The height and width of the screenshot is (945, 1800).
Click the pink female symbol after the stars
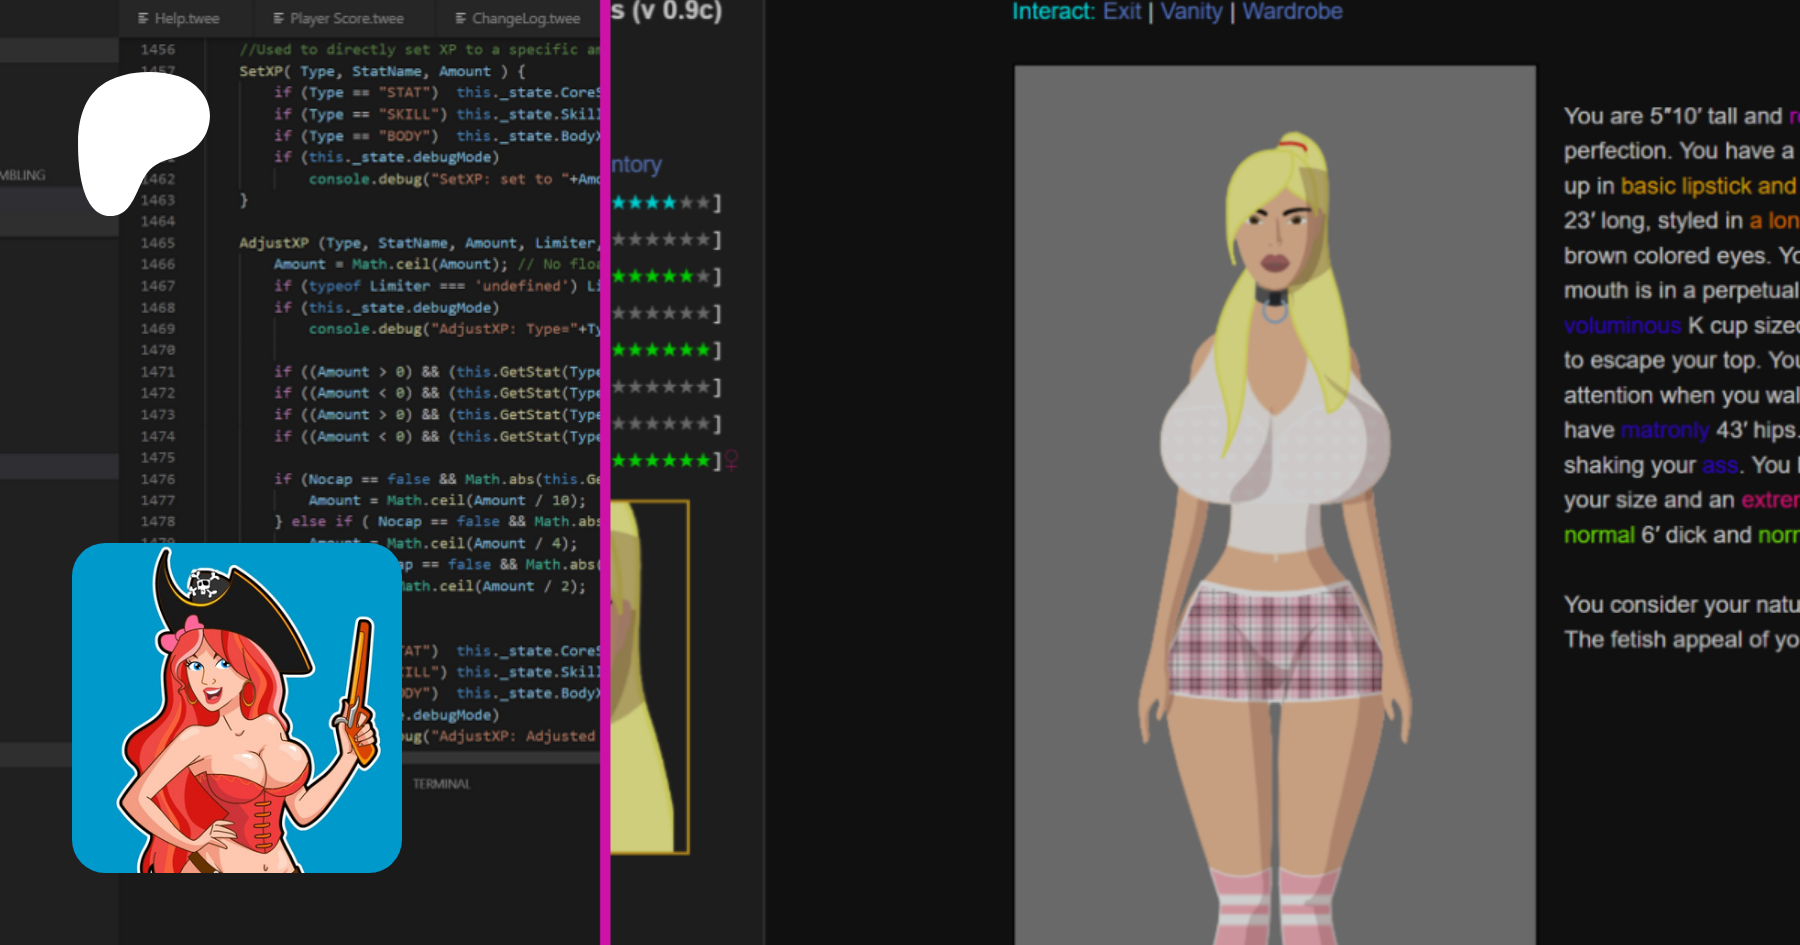tap(731, 460)
